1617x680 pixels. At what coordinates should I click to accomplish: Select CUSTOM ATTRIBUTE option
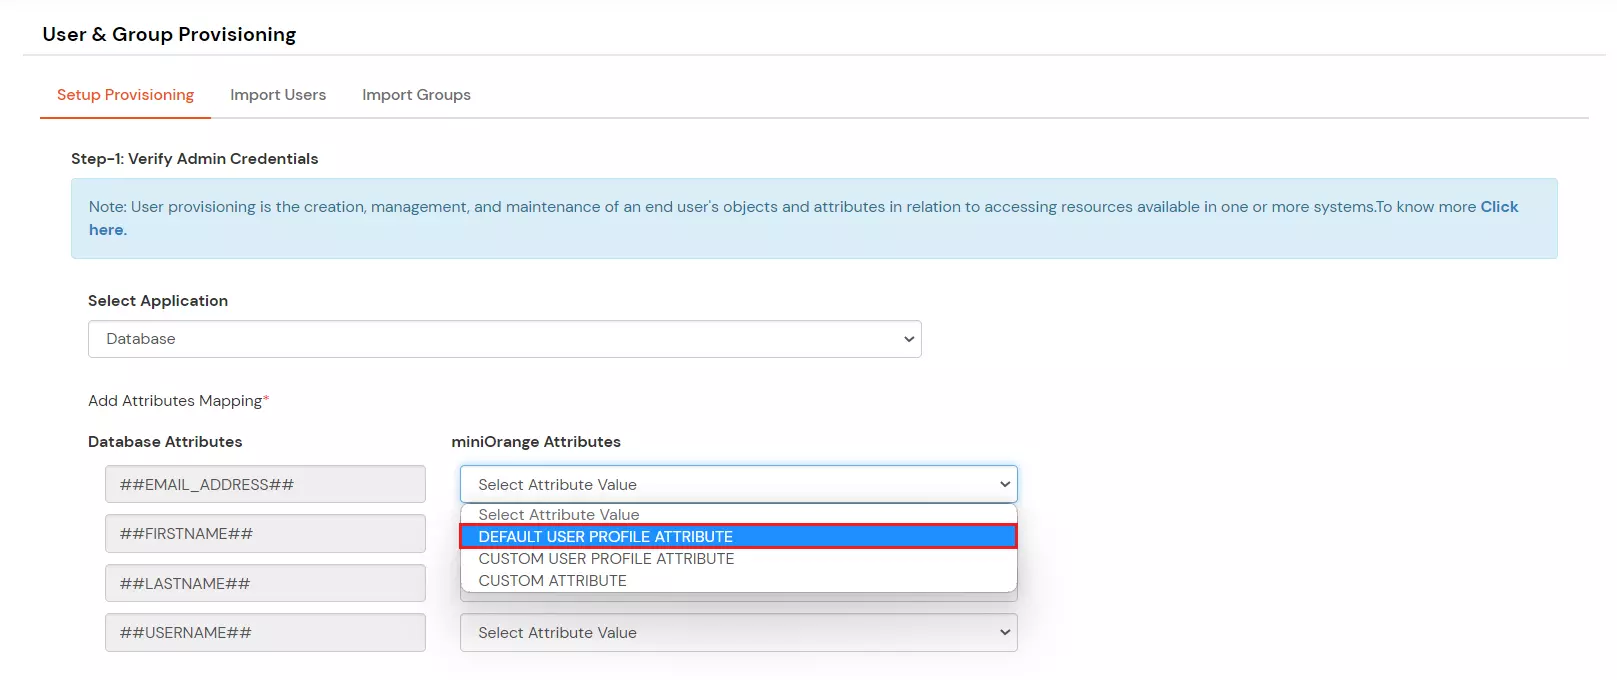(x=738, y=580)
